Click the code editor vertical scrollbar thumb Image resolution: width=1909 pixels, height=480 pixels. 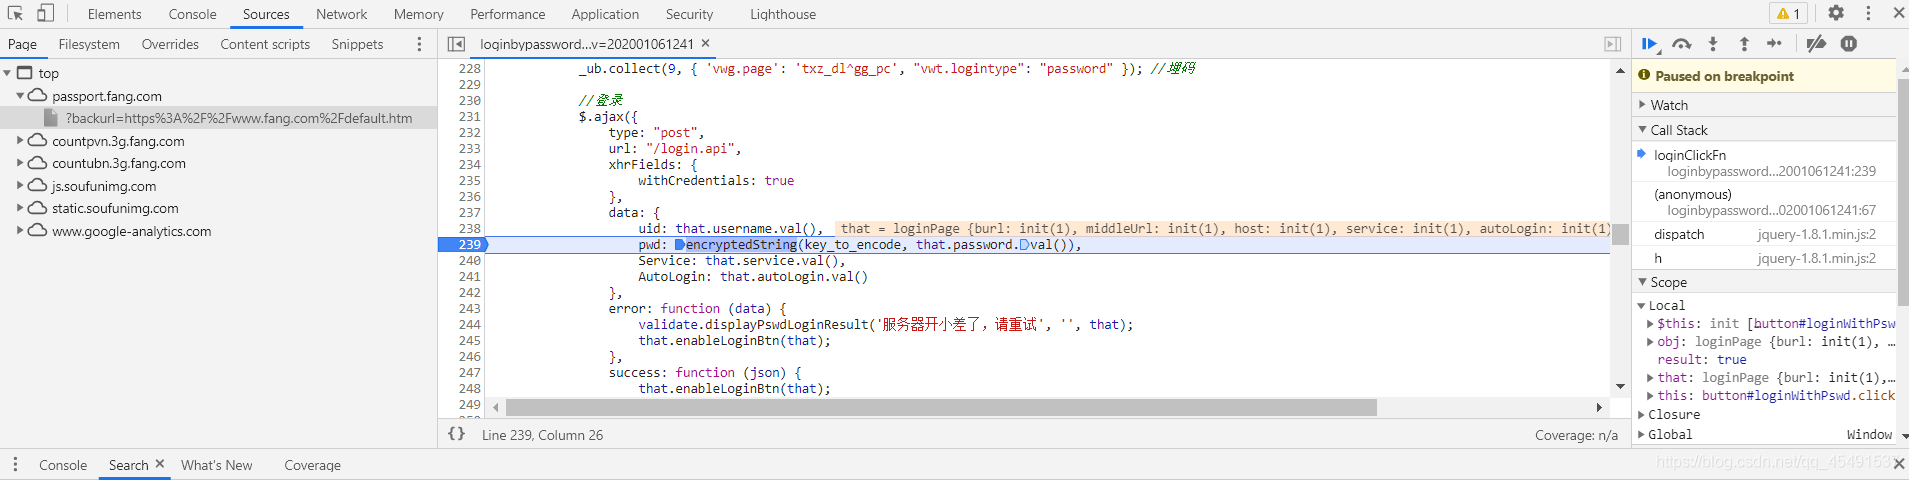pos(1620,234)
